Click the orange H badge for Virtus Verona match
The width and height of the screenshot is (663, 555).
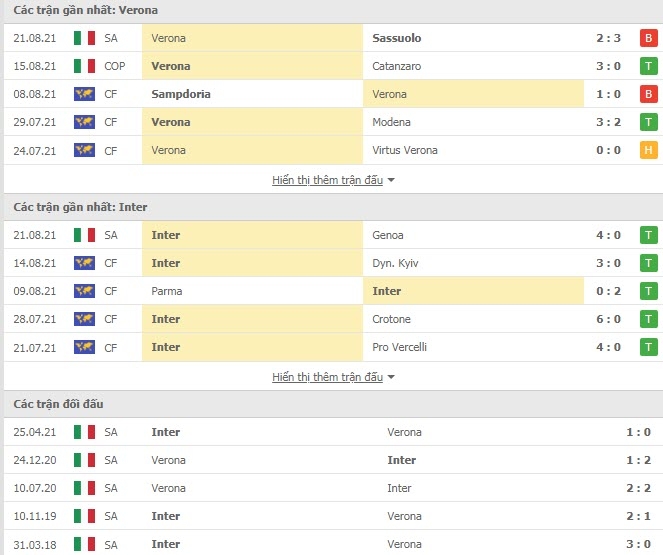click(x=648, y=150)
